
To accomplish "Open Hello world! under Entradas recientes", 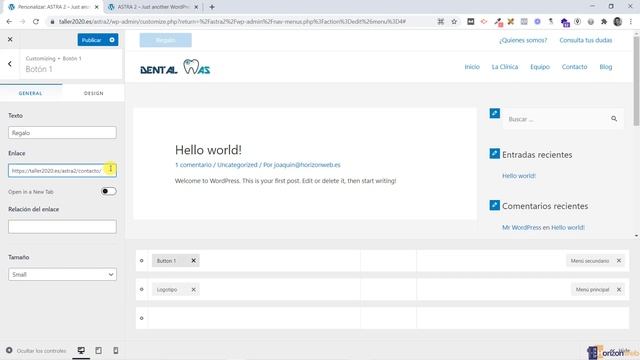I will pos(519,176).
